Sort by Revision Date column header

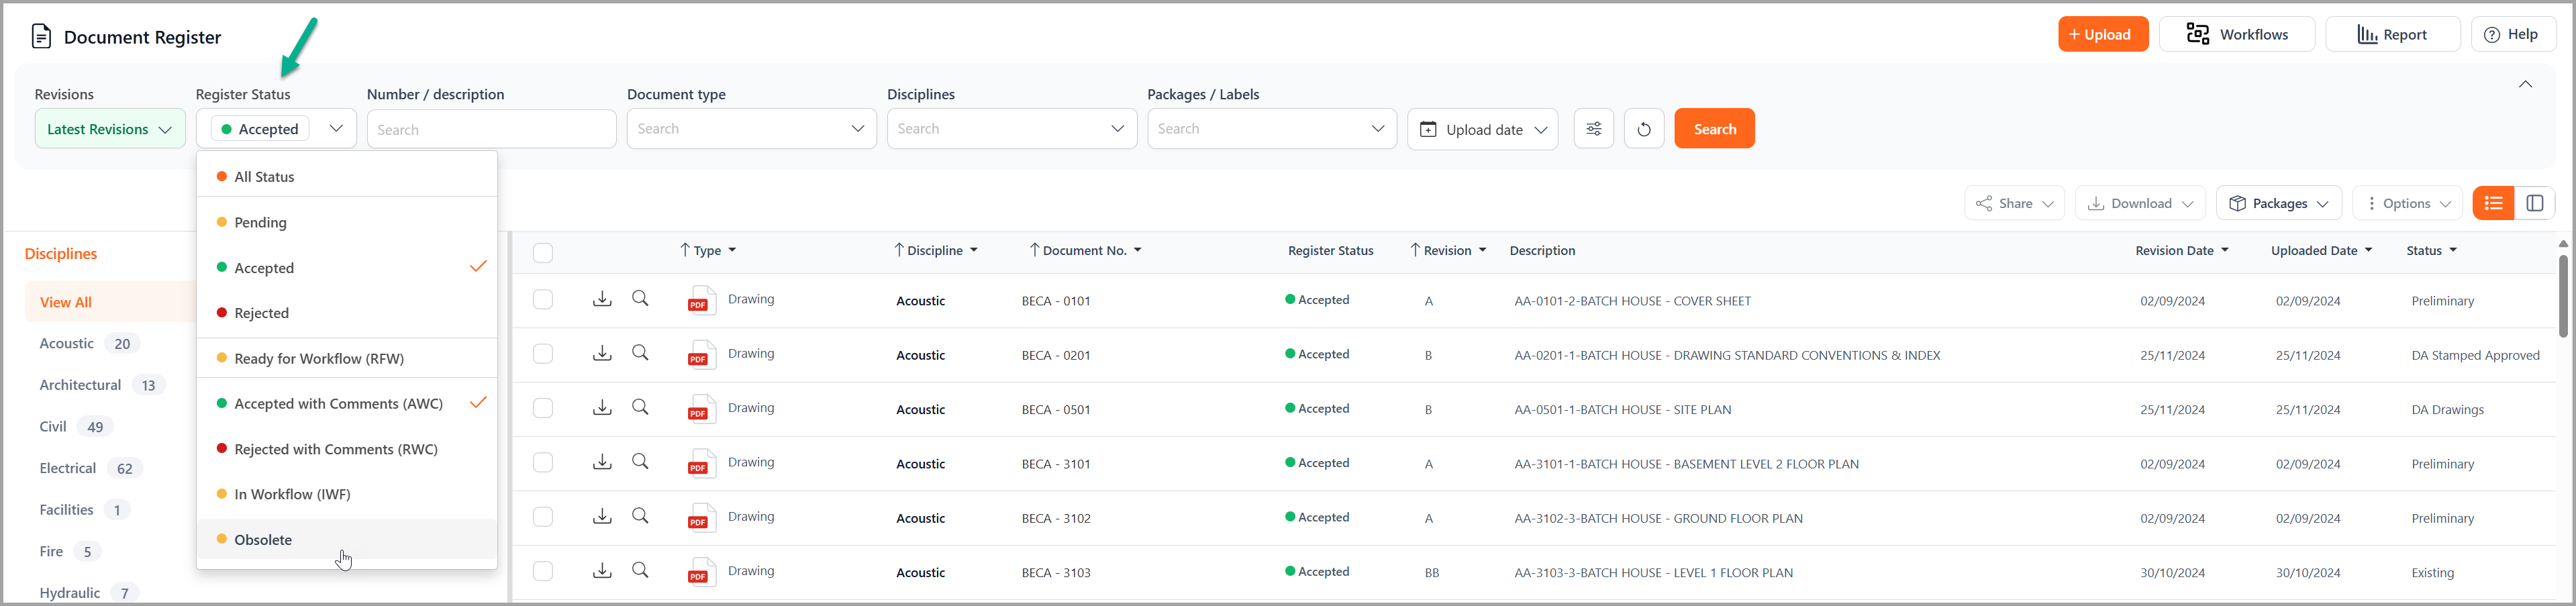click(2182, 250)
